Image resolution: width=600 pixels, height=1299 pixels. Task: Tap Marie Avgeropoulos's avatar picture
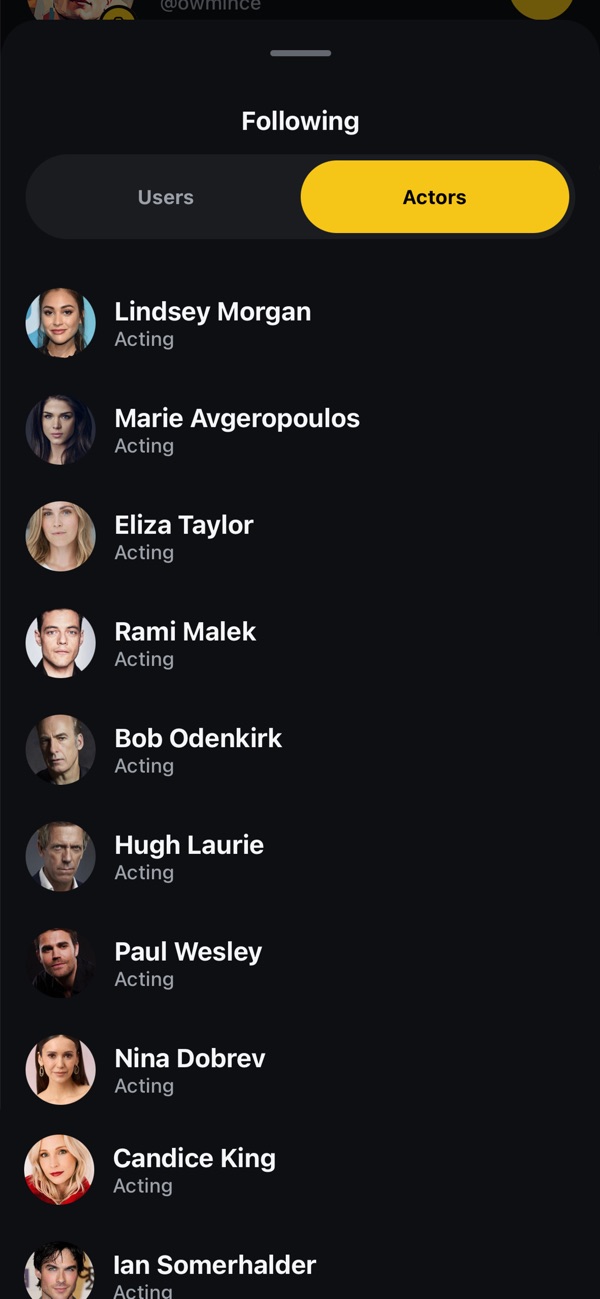[60, 430]
